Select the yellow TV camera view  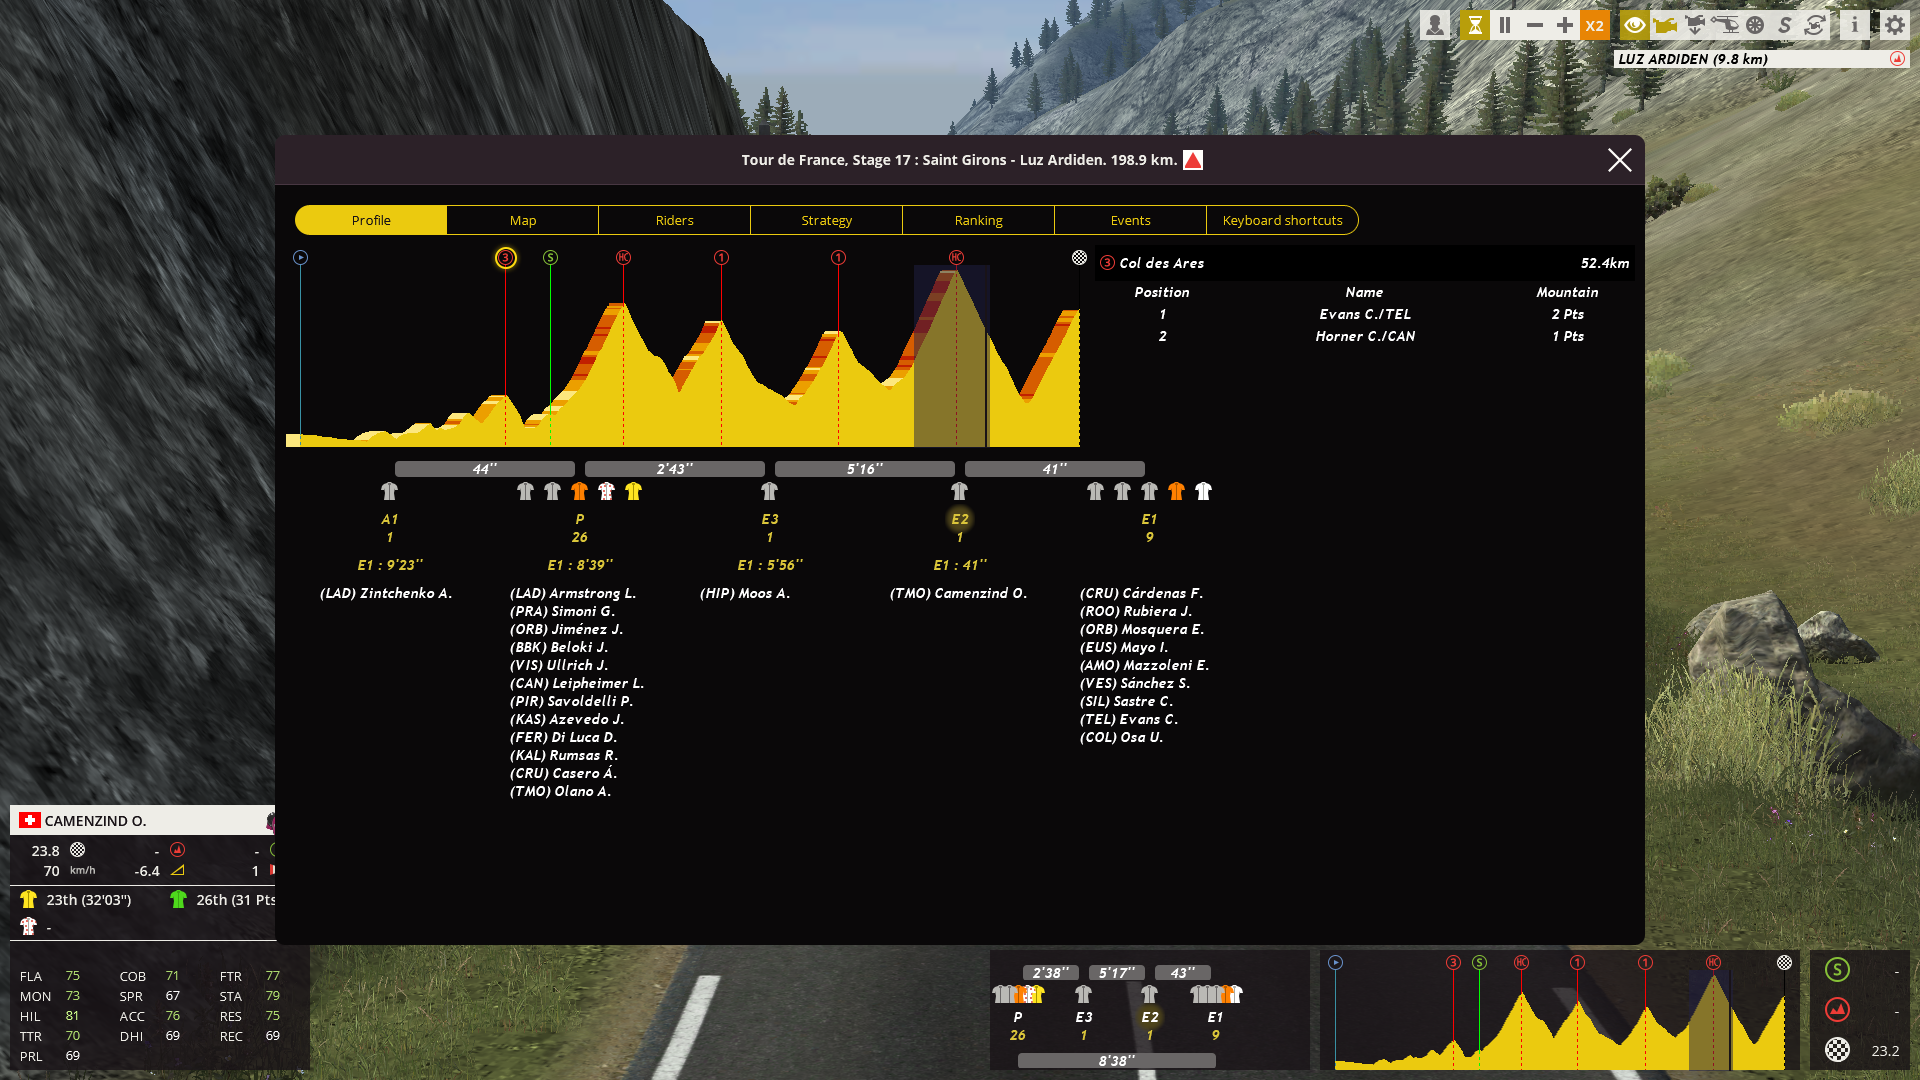(x=1665, y=25)
